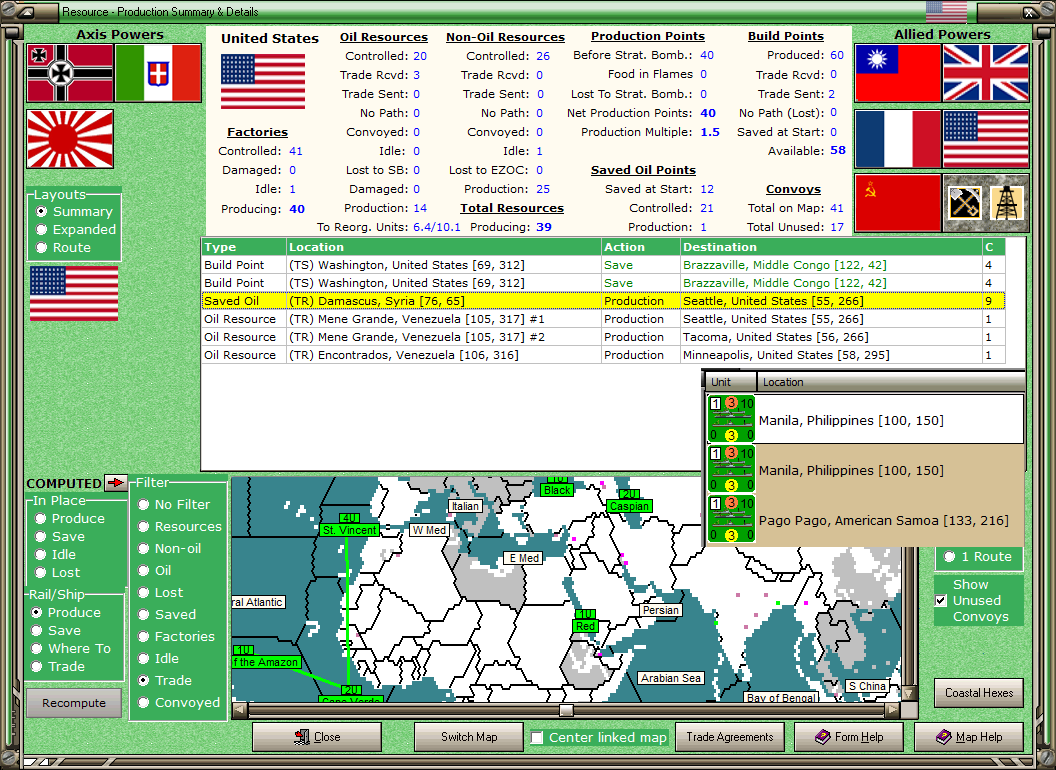Click the US flag below the Layouts panel
This screenshot has width=1056, height=770.
pyautogui.click(x=74, y=293)
